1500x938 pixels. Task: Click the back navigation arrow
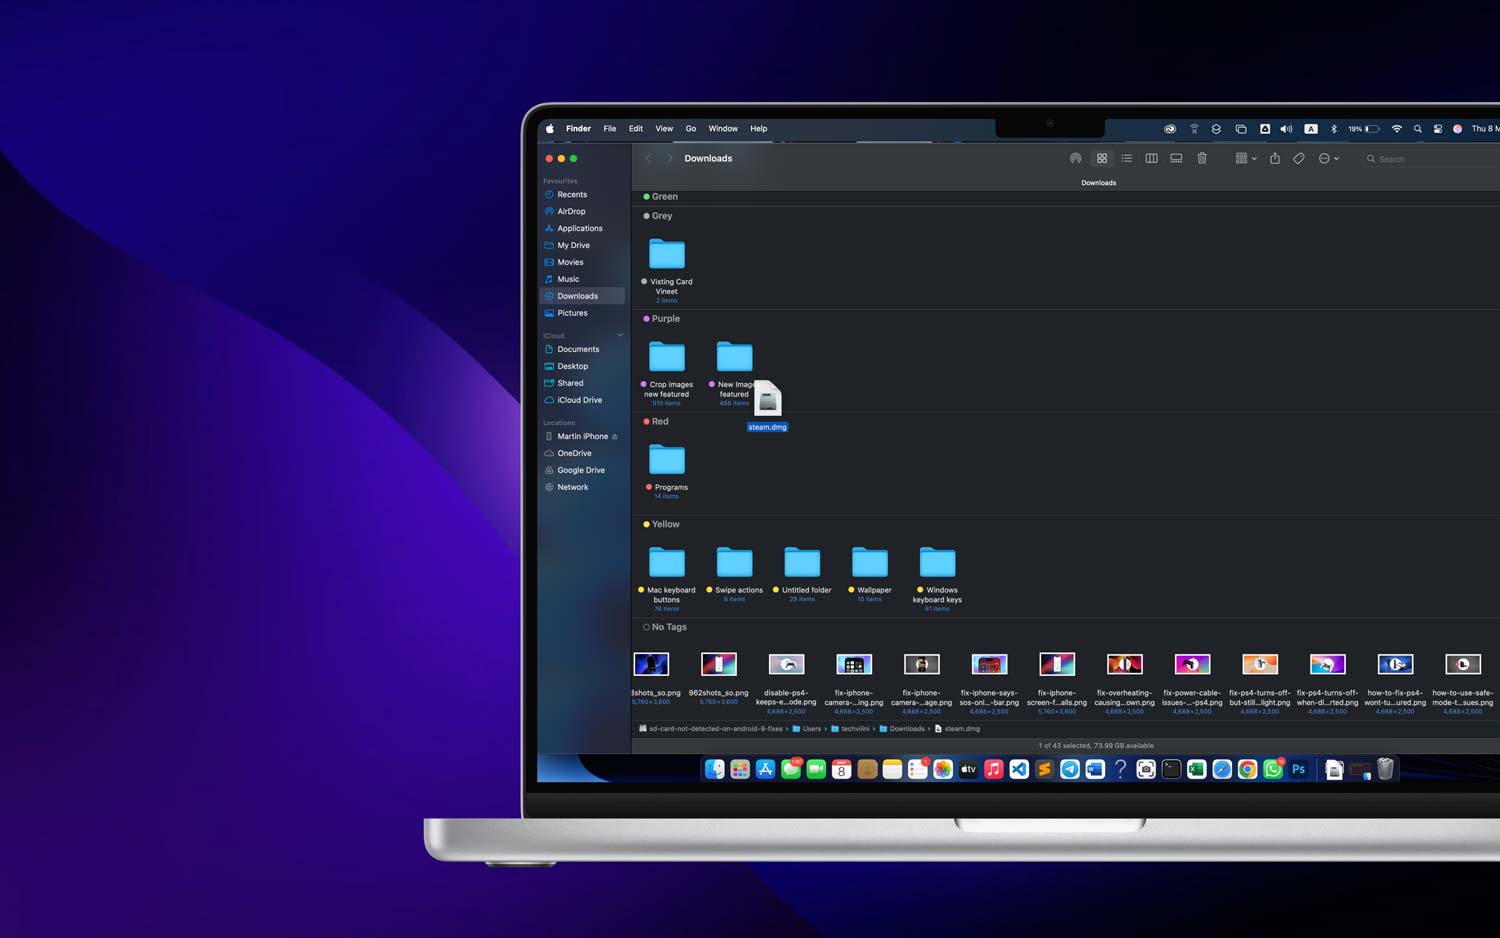click(x=649, y=158)
